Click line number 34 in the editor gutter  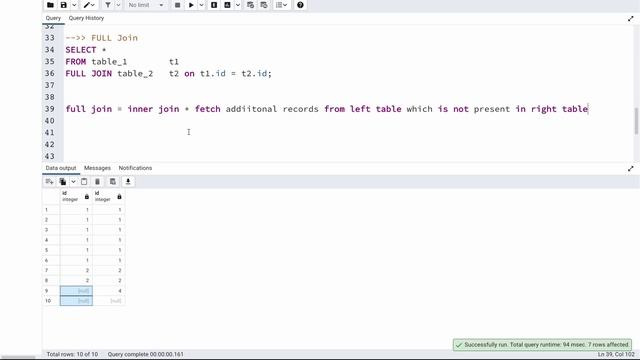click(49, 50)
